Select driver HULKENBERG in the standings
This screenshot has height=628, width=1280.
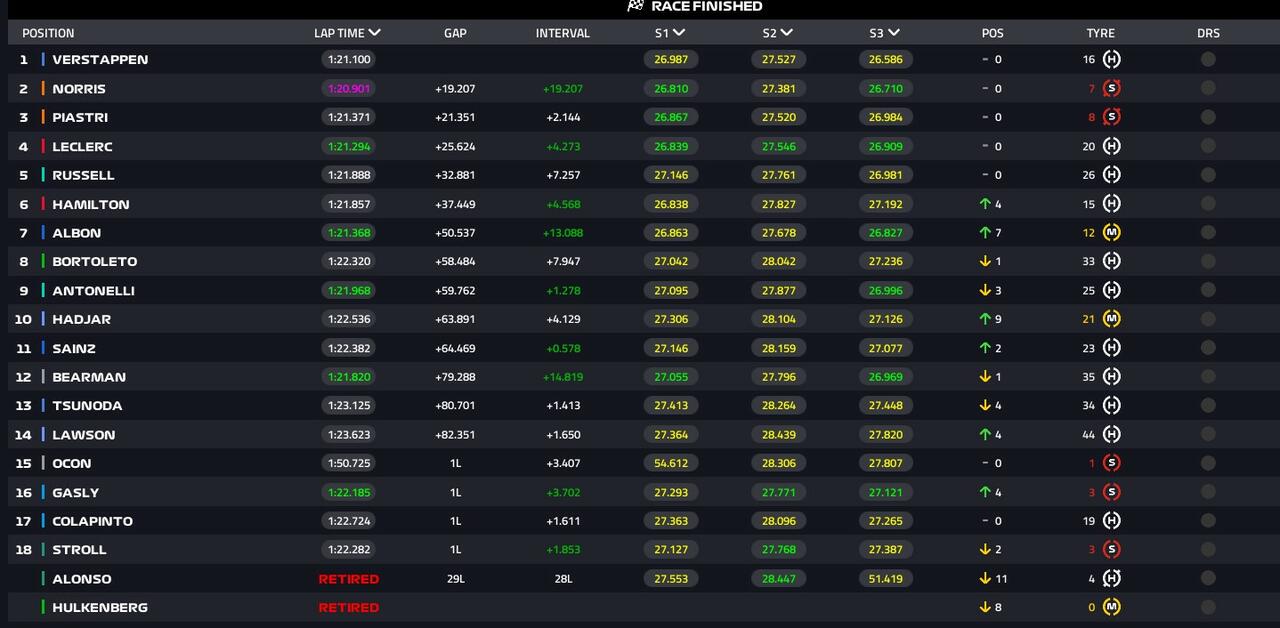click(100, 607)
